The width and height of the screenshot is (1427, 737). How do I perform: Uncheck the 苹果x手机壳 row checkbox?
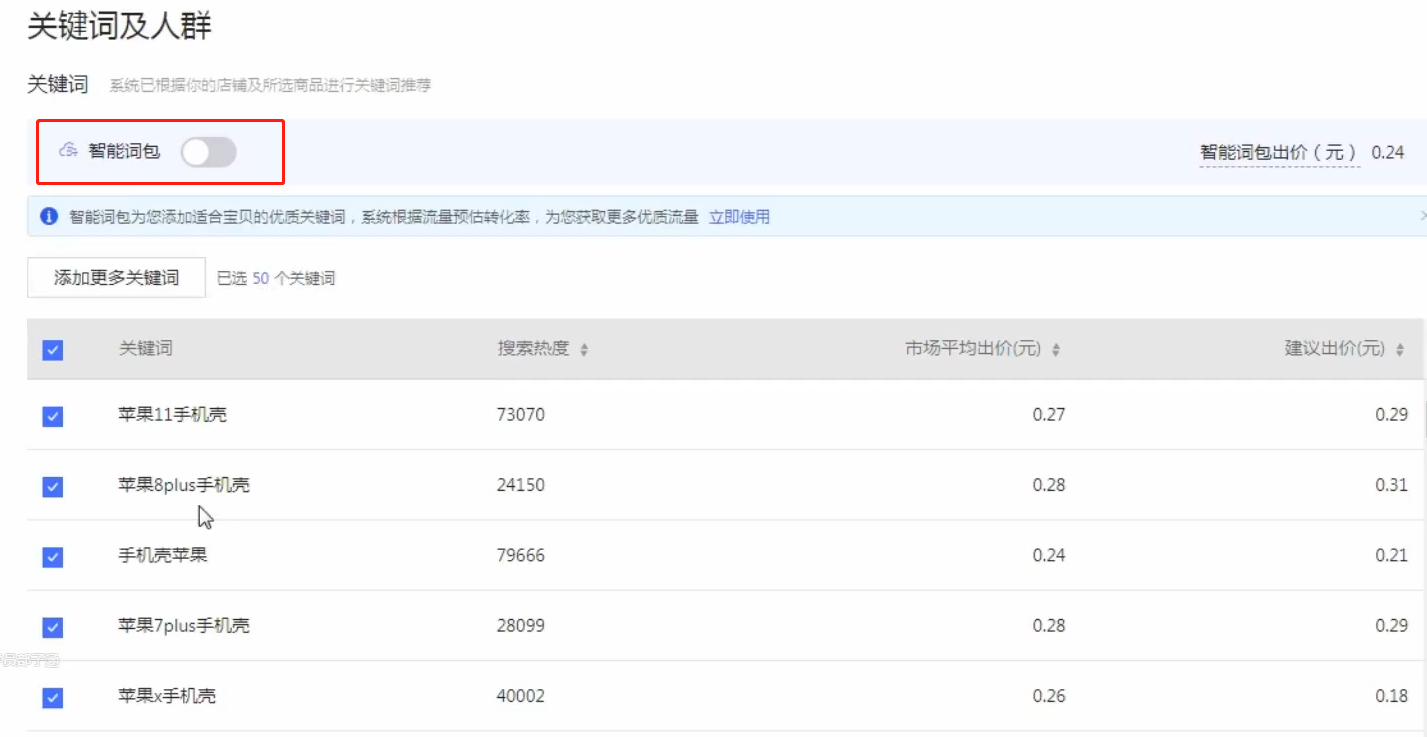pos(53,698)
